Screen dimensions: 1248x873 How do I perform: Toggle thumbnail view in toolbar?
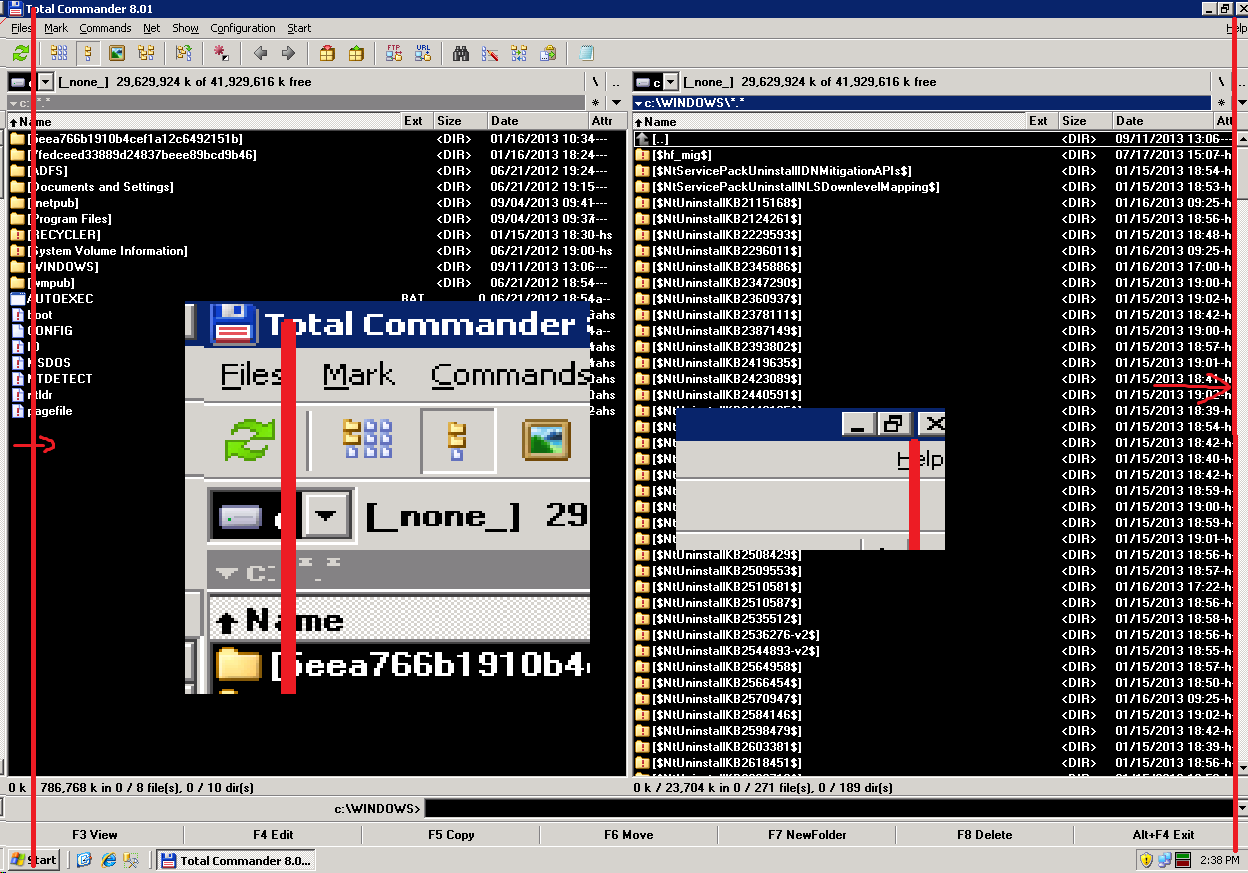(x=117, y=54)
